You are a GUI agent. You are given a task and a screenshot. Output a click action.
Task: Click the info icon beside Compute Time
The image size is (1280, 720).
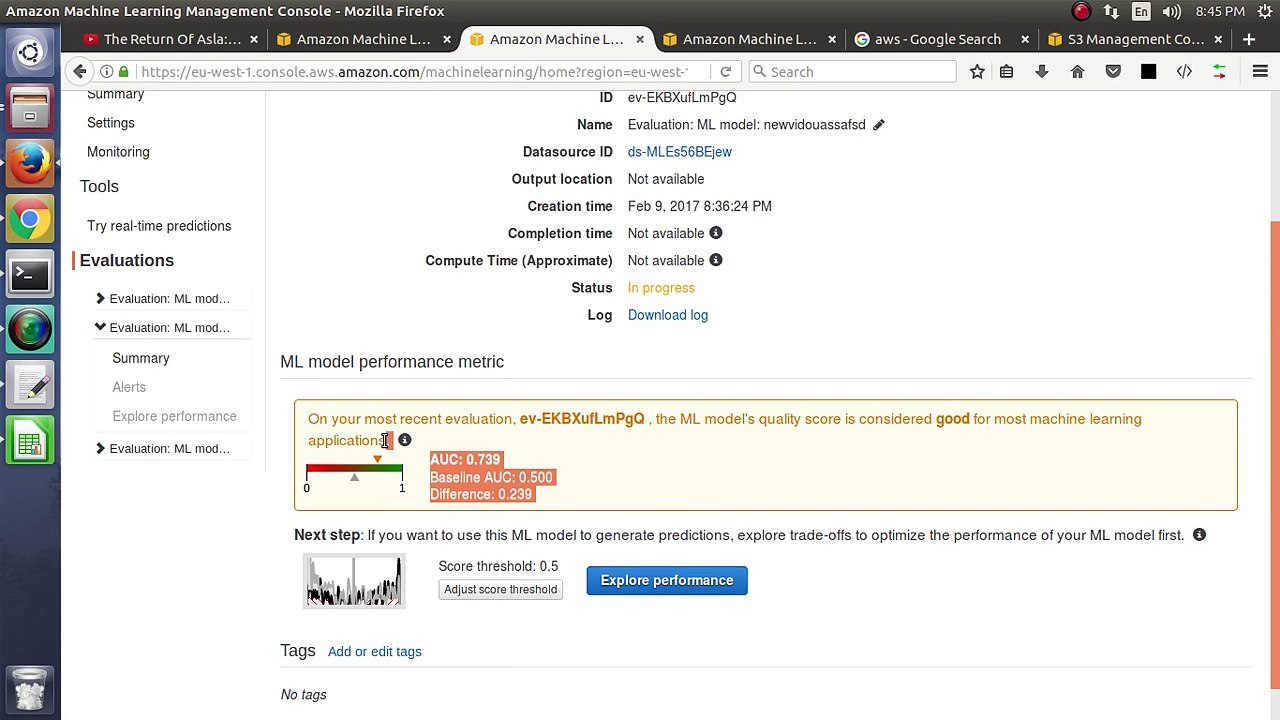716,260
